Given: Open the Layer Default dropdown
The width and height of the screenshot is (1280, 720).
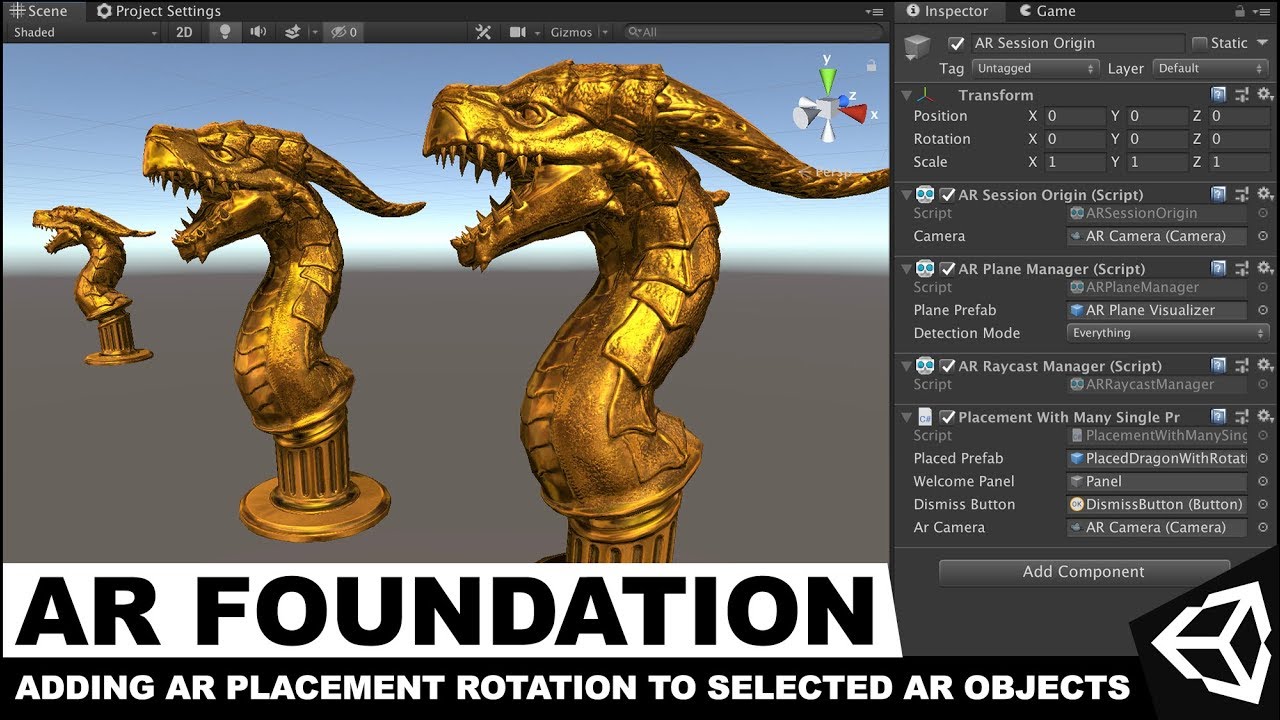Looking at the screenshot, I should (1211, 68).
